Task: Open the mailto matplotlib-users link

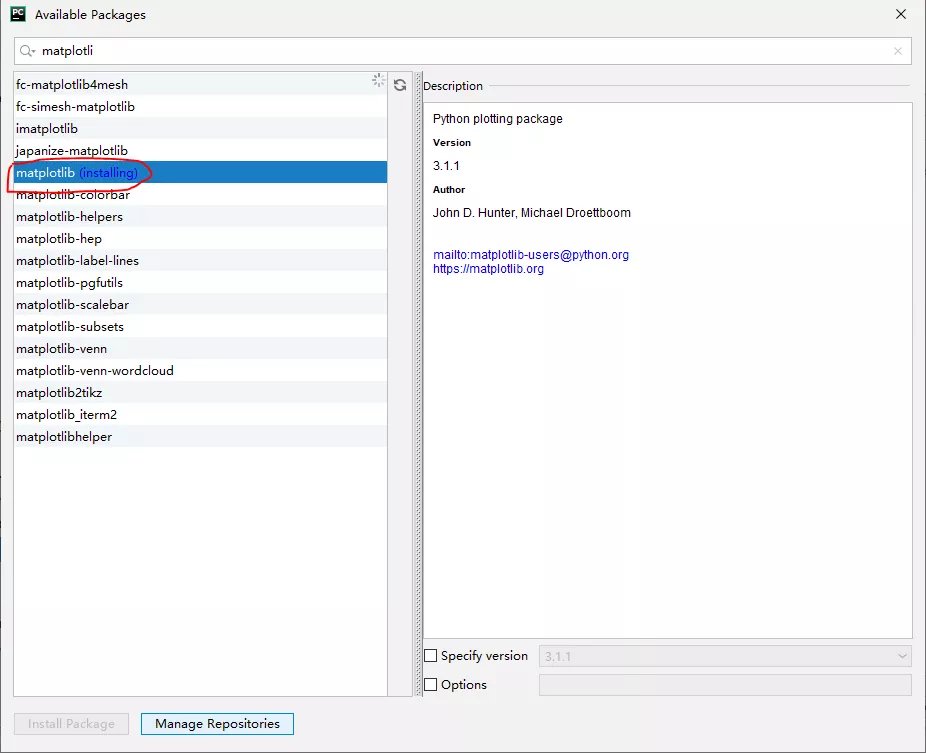Action: point(531,255)
